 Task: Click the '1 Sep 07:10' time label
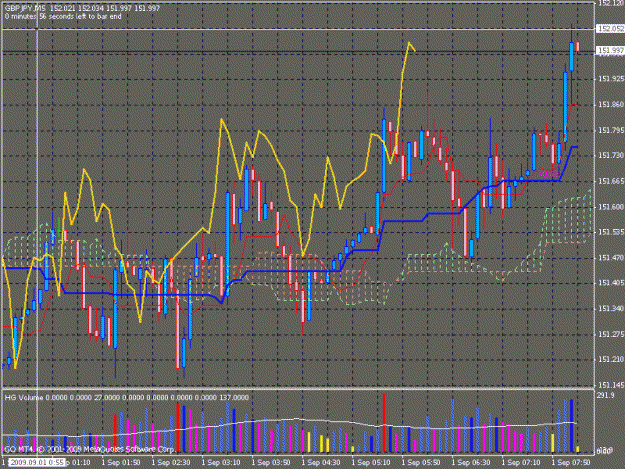(521, 463)
